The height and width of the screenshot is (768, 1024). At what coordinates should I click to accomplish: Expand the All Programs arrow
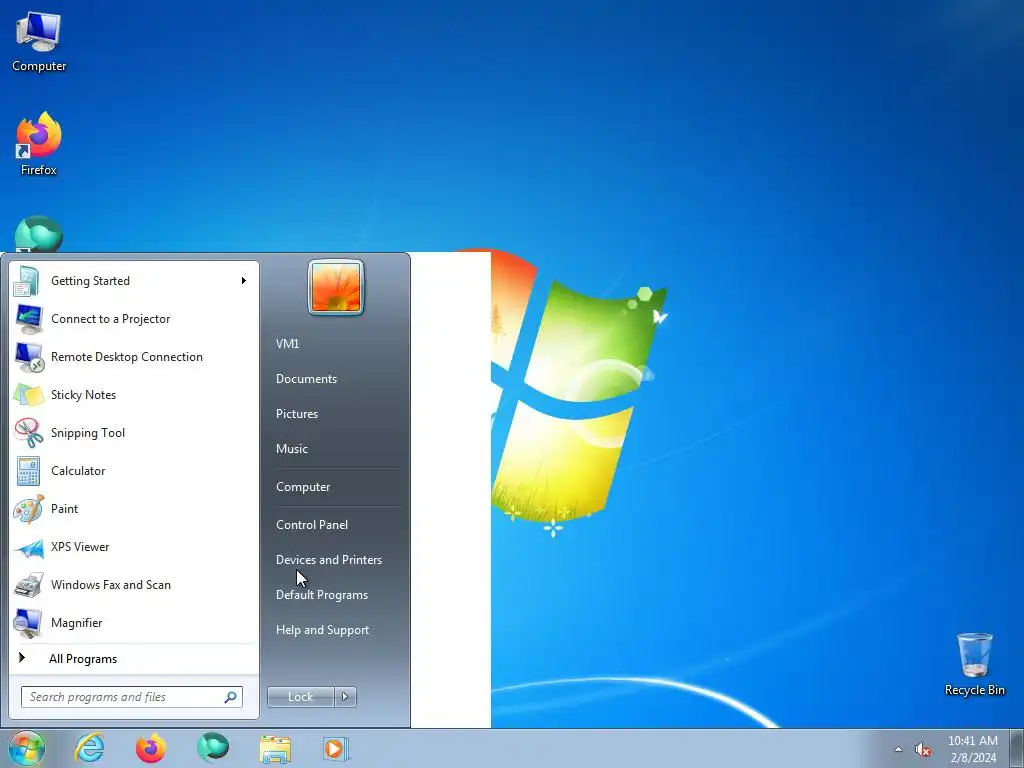tap(22, 658)
